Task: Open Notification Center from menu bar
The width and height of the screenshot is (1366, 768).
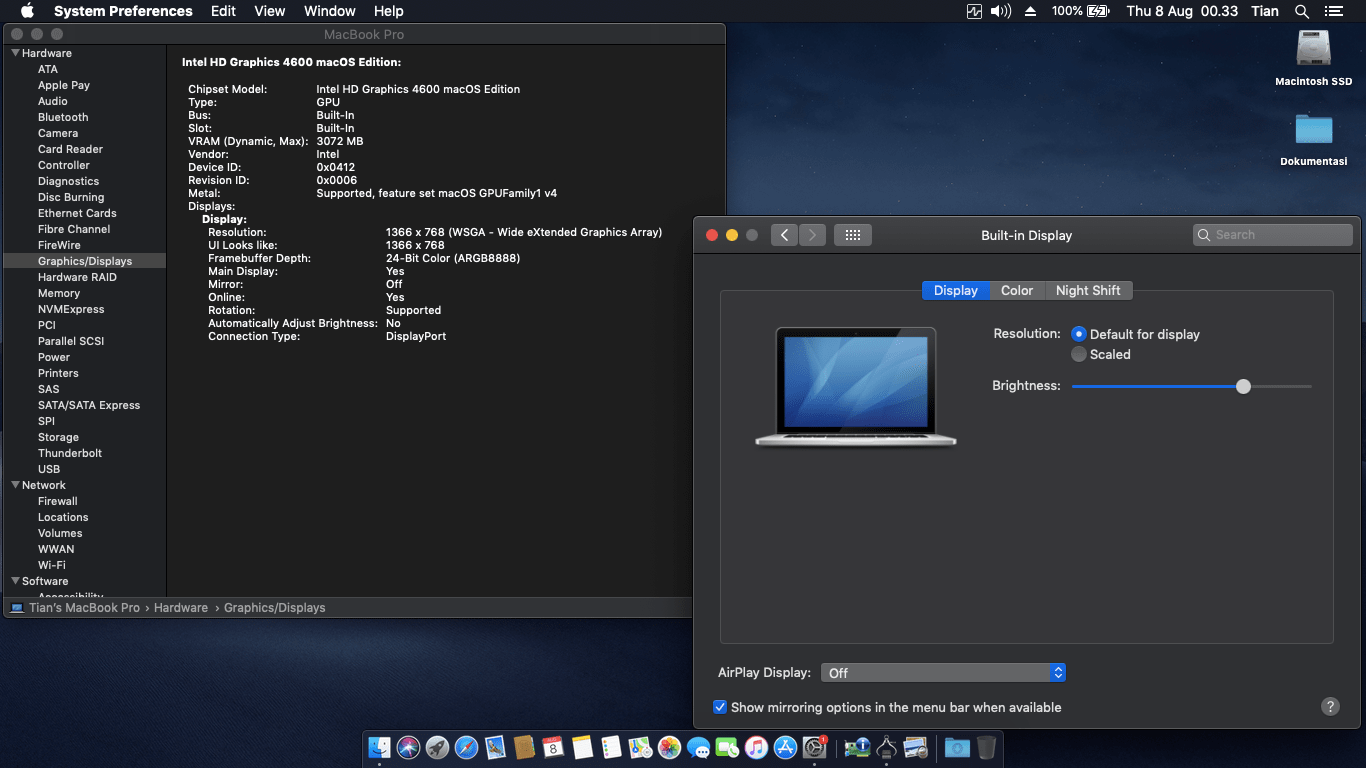Action: (x=1333, y=11)
